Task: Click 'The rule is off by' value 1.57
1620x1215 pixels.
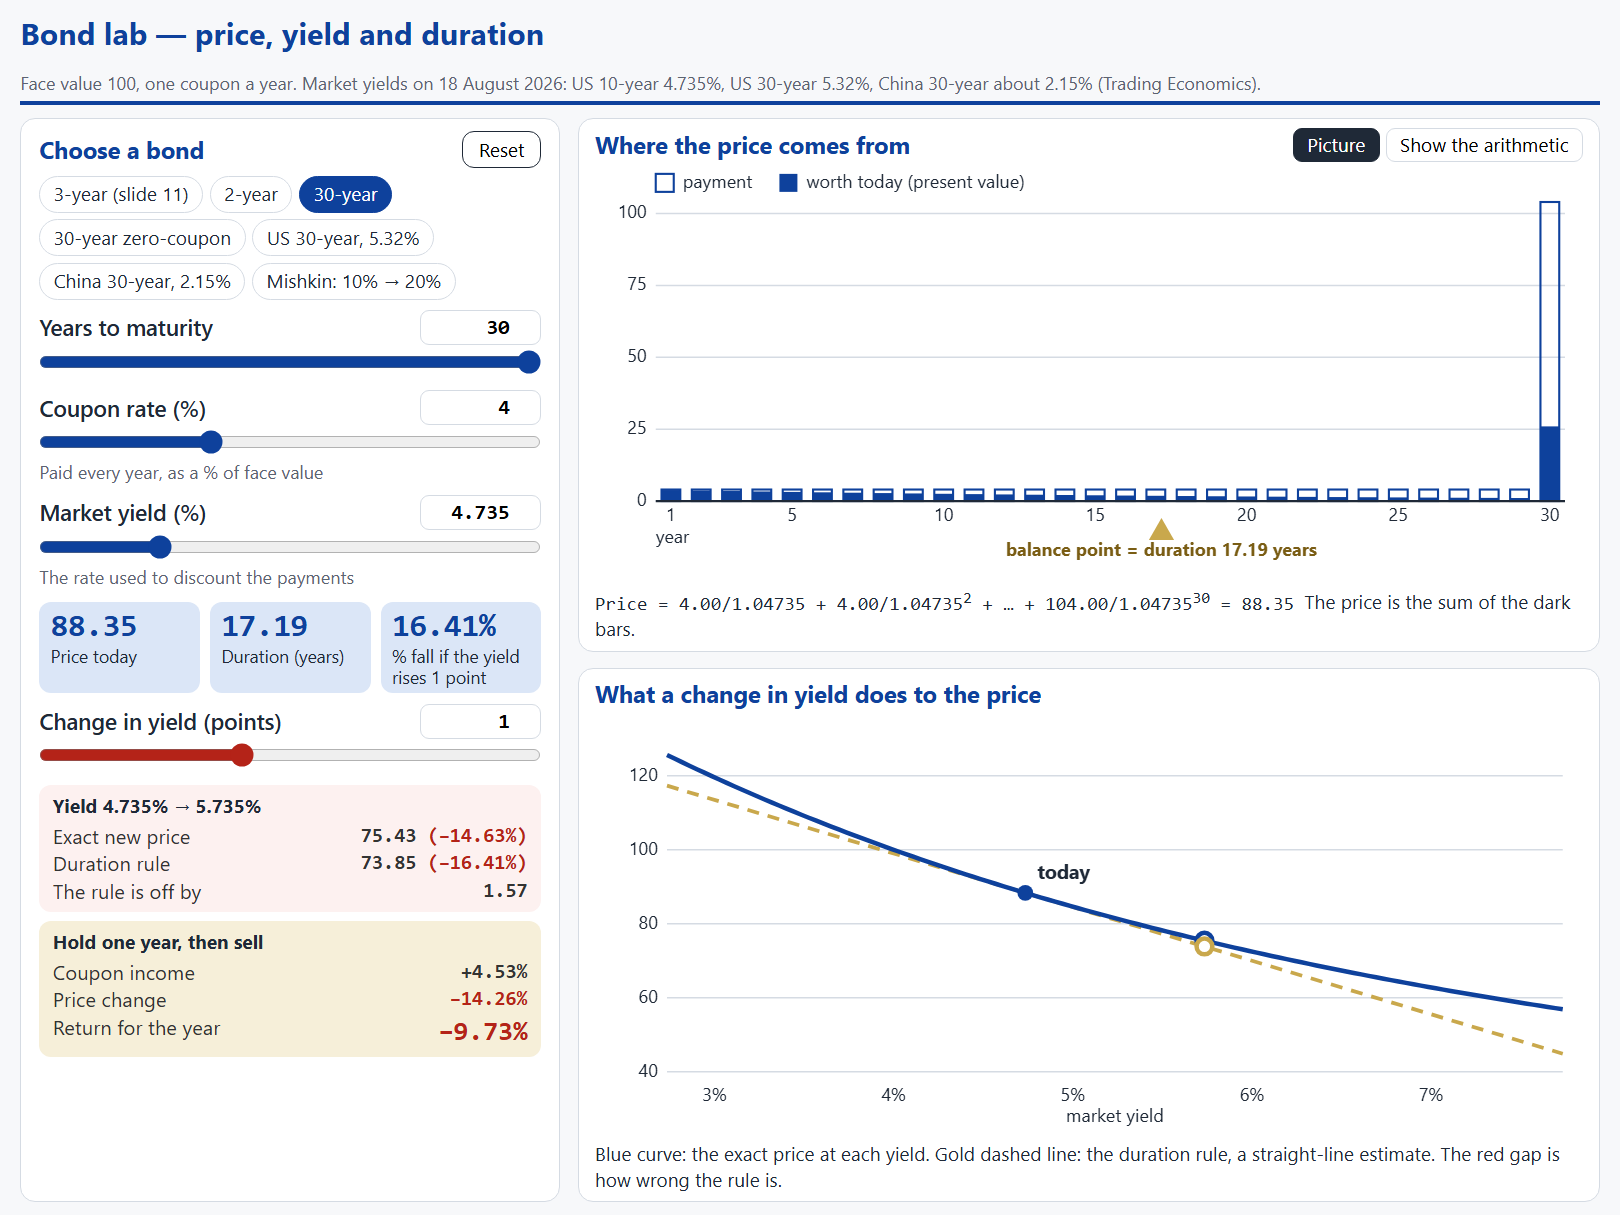Action: (x=505, y=891)
